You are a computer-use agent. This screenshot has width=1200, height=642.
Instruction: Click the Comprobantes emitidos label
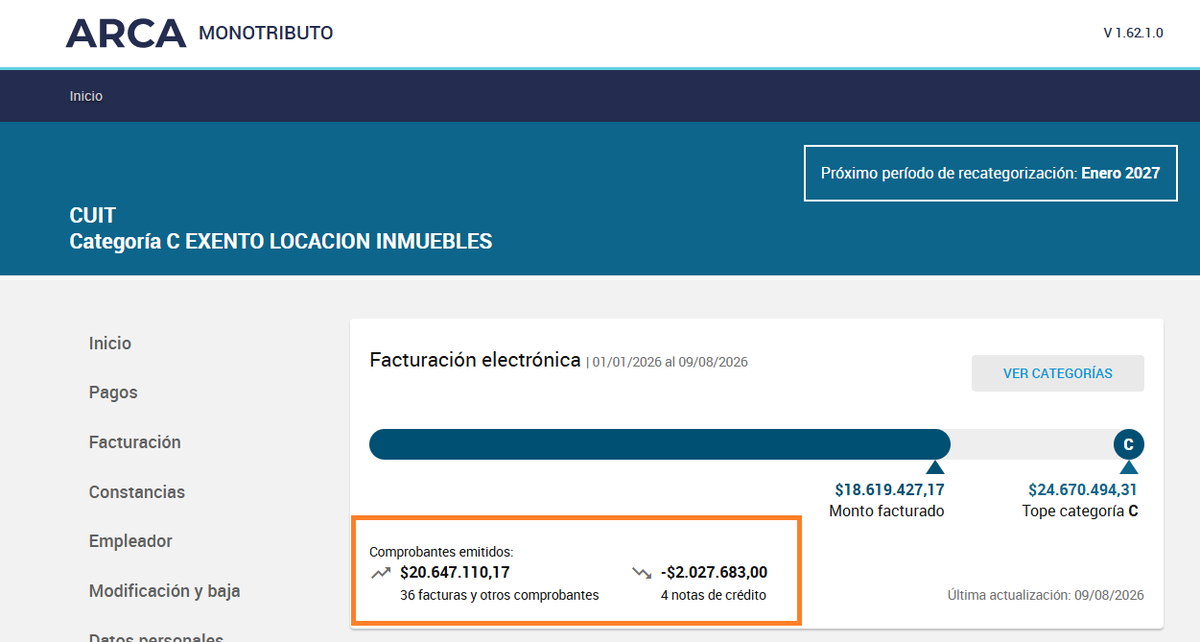(441, 551)
